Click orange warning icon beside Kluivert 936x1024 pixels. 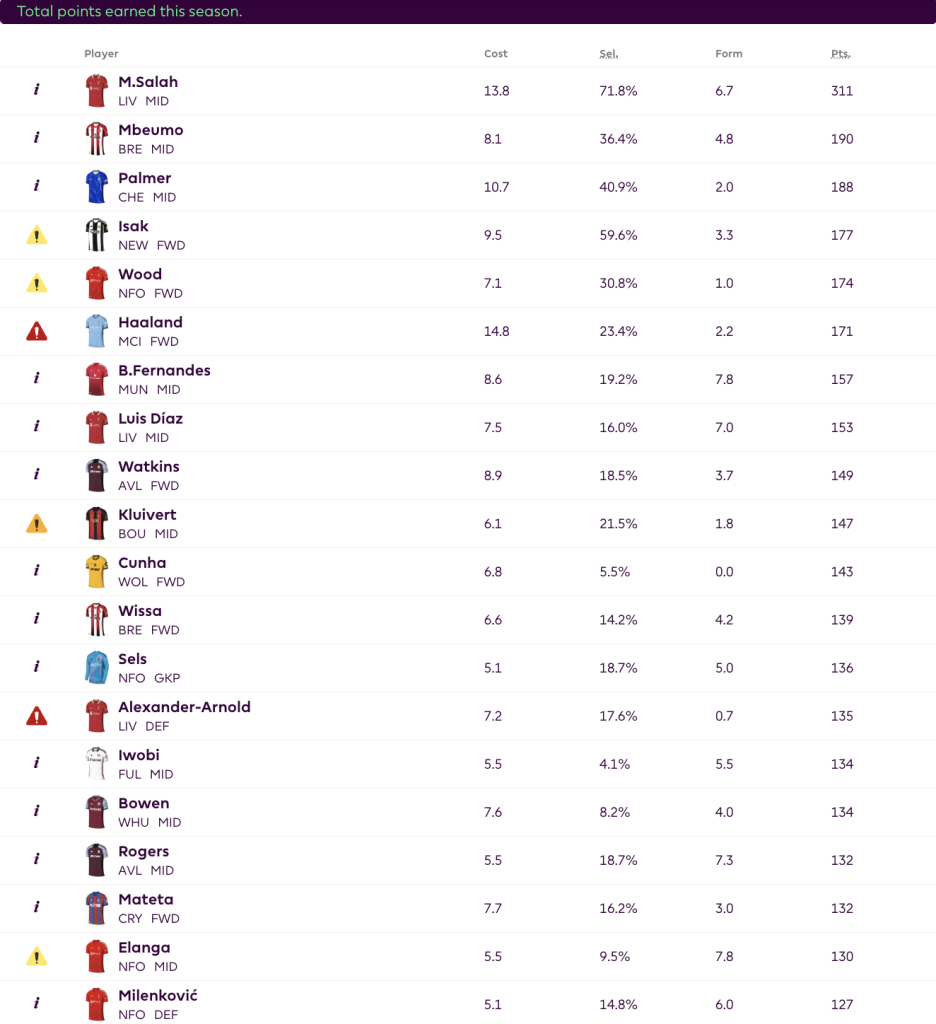(37, 523)
